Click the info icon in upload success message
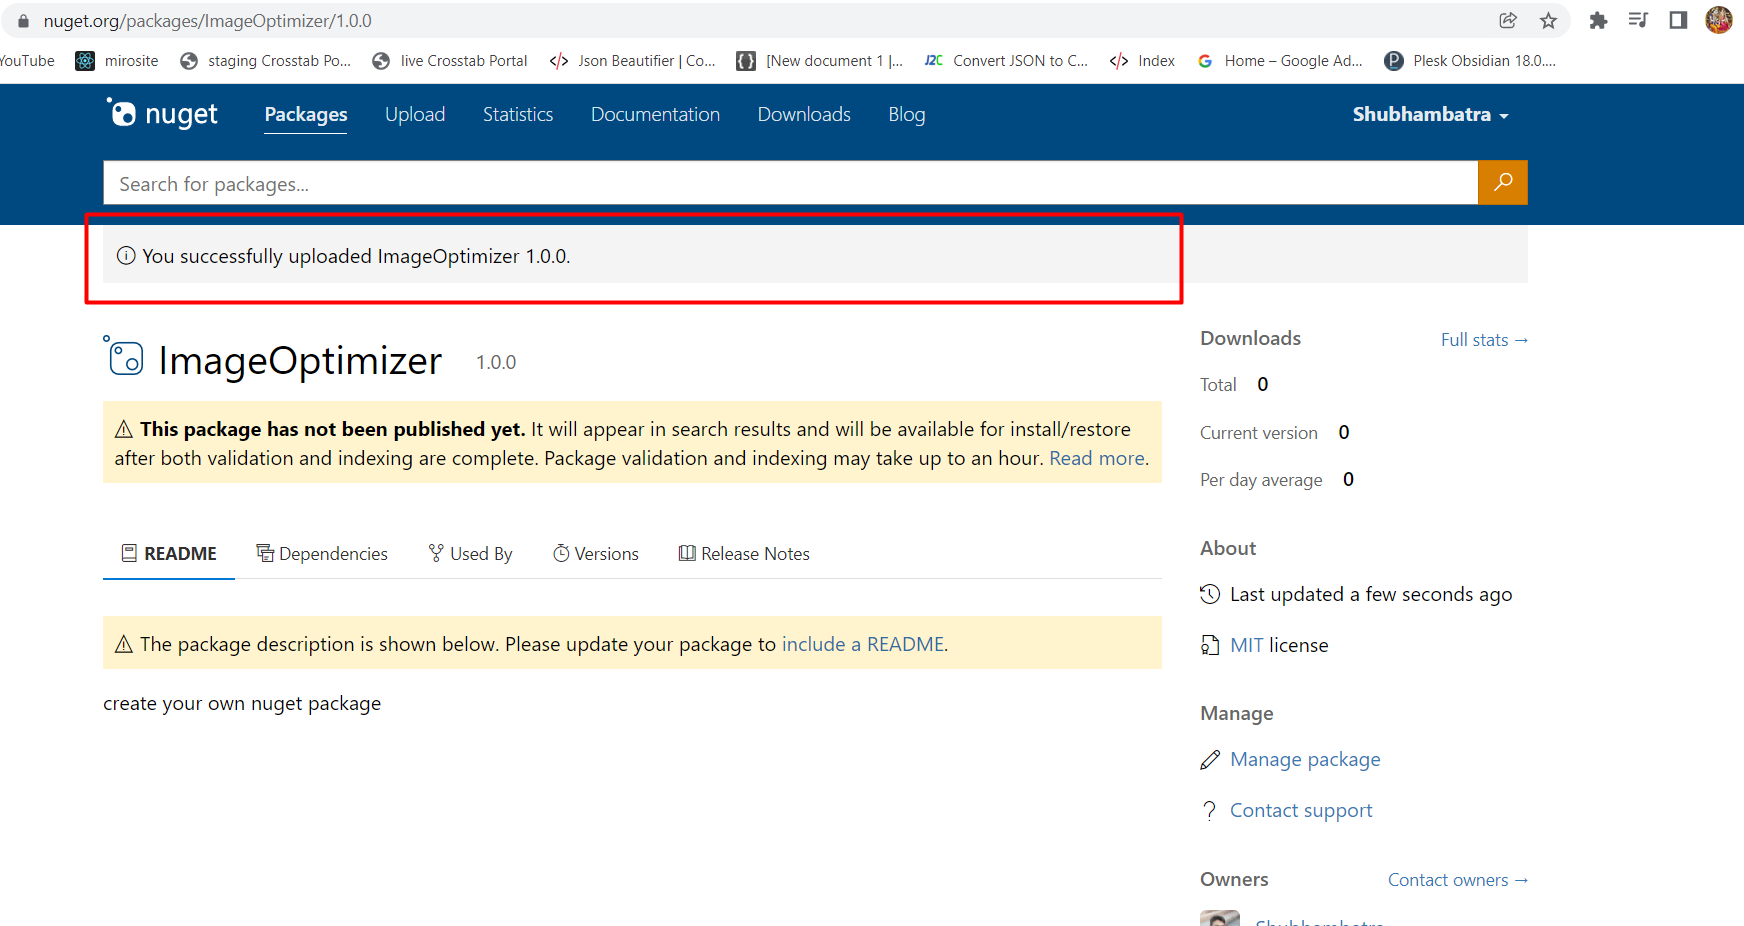Image resolution: width=1744 pixels, height=926 pixels. [126, 256]
